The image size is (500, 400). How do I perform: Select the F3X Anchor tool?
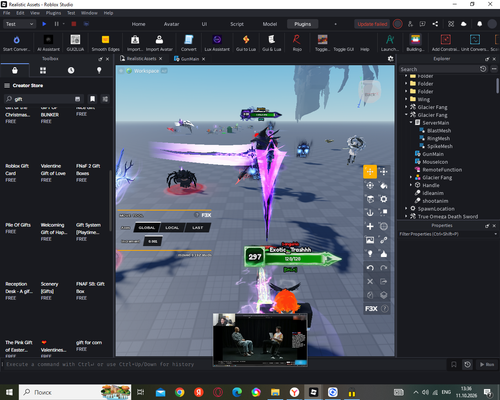[x=370, y=213]
